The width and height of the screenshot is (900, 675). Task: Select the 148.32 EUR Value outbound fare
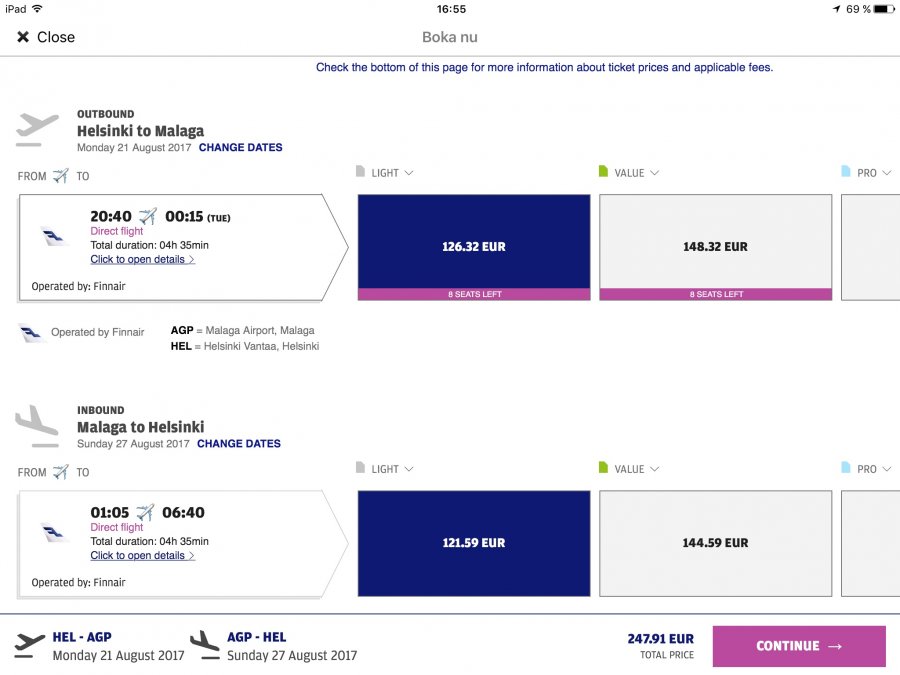[716, 247]
